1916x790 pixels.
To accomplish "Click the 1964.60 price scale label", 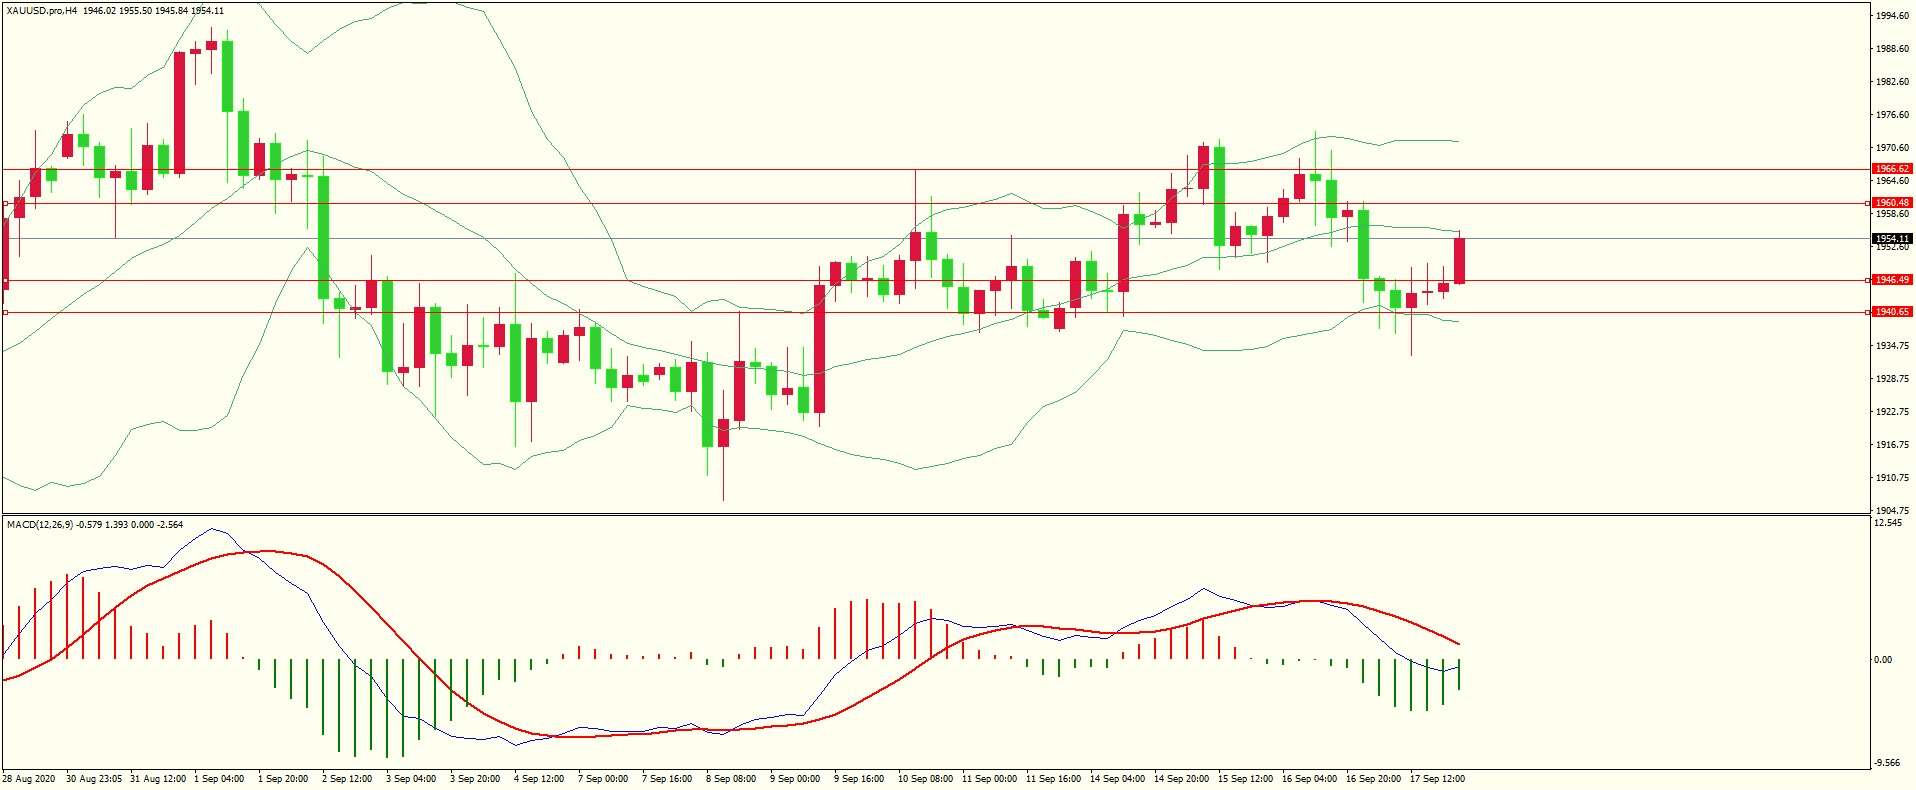I will (1893, 180).
